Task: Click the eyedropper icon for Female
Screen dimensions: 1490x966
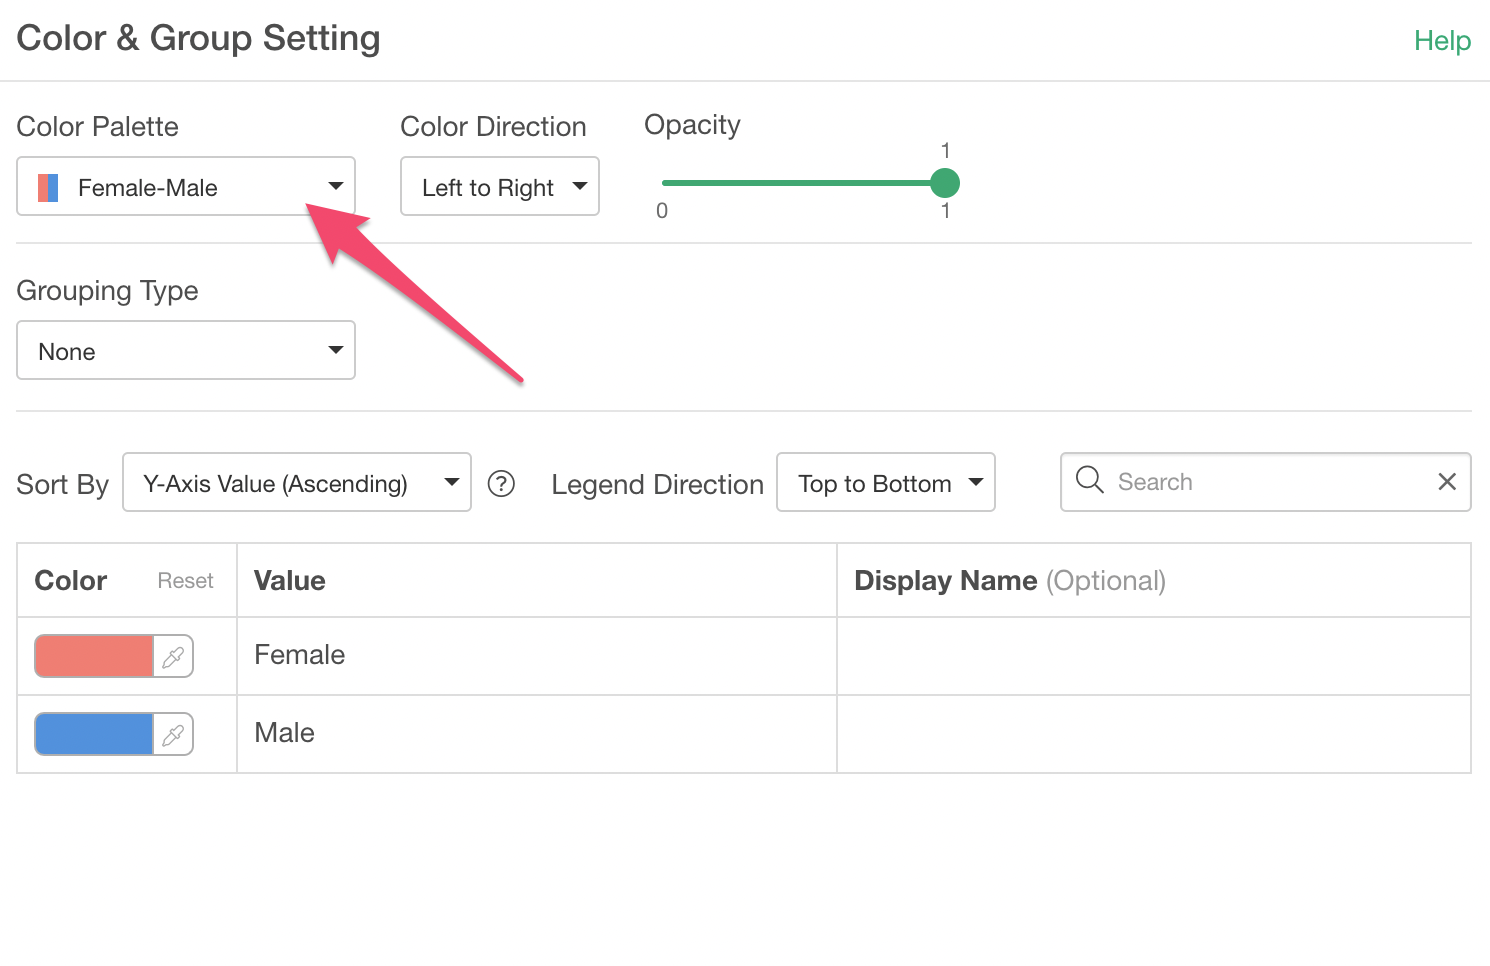Action: point(173,656)
